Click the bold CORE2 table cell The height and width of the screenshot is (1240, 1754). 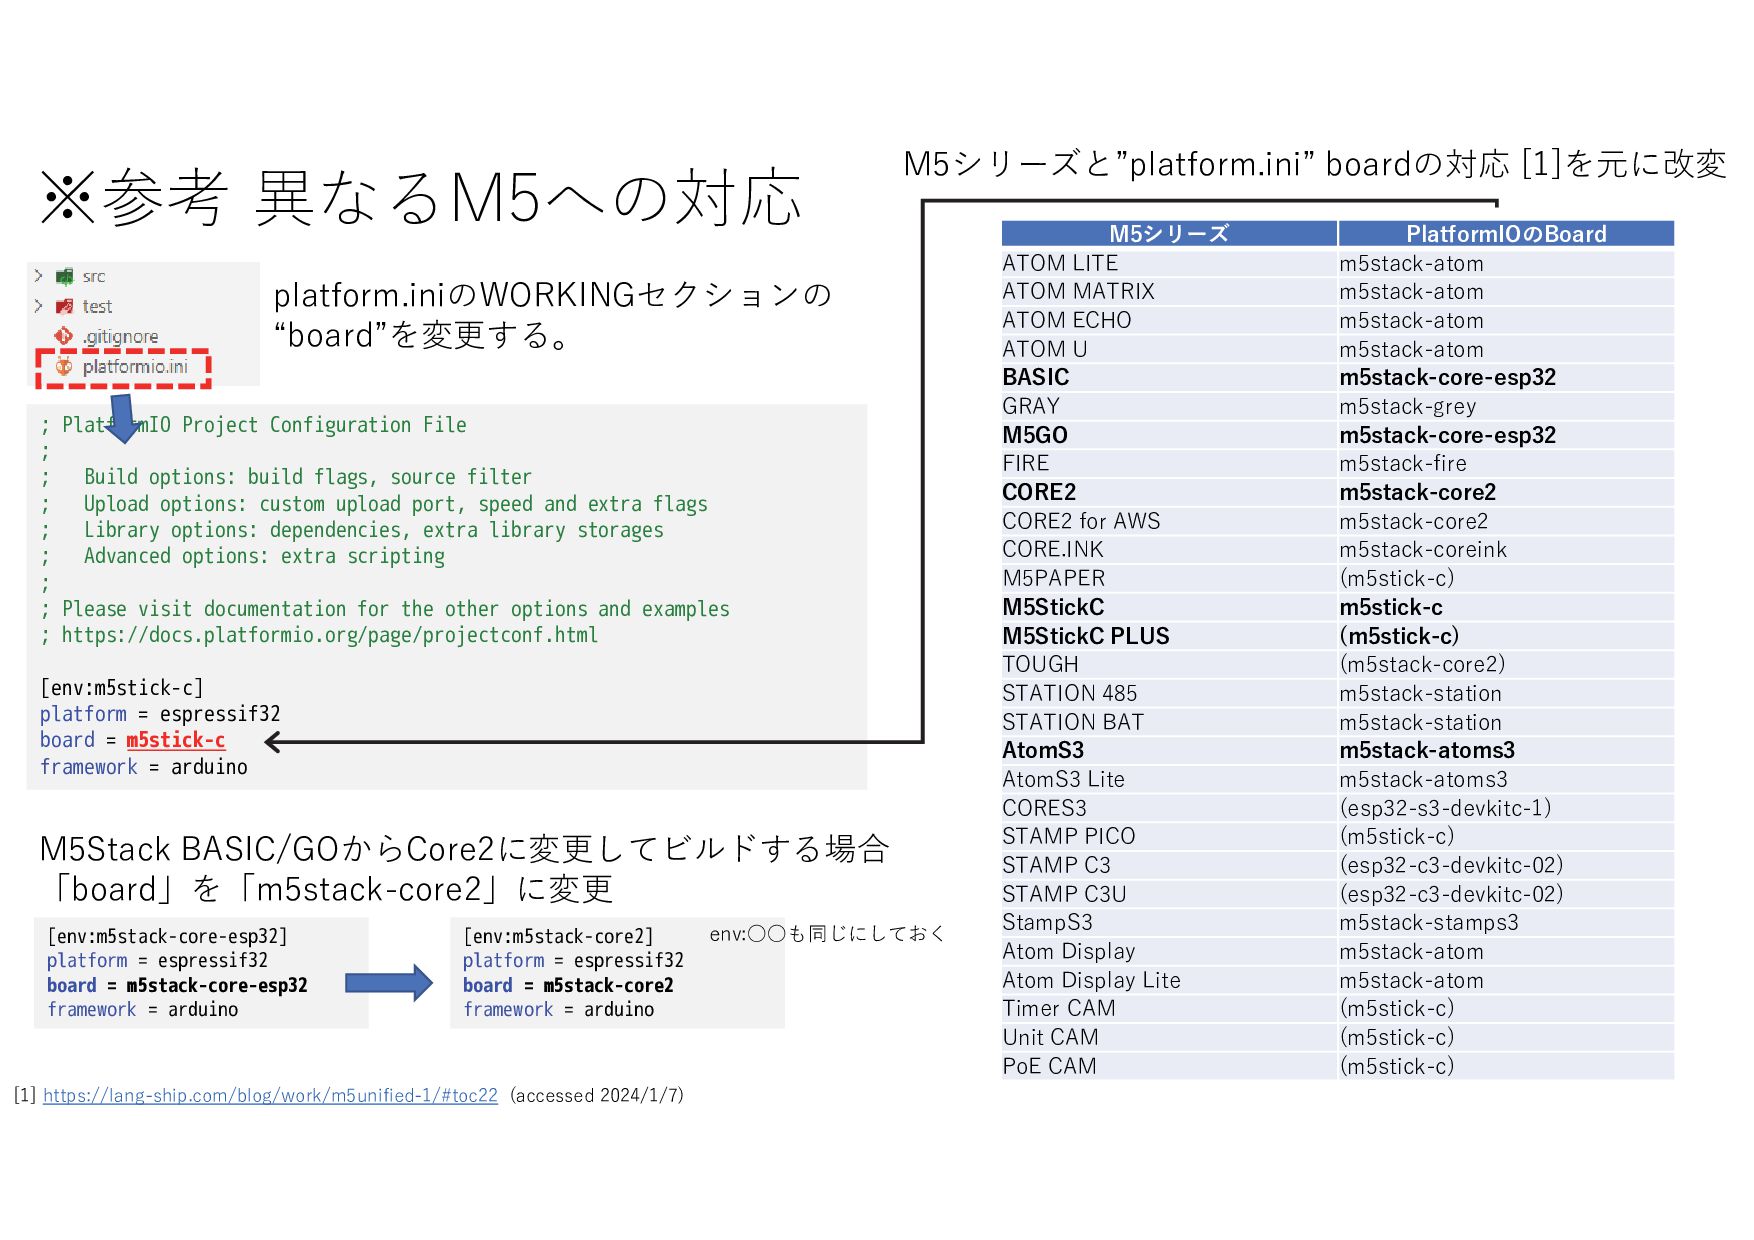tap(1169, 492)
